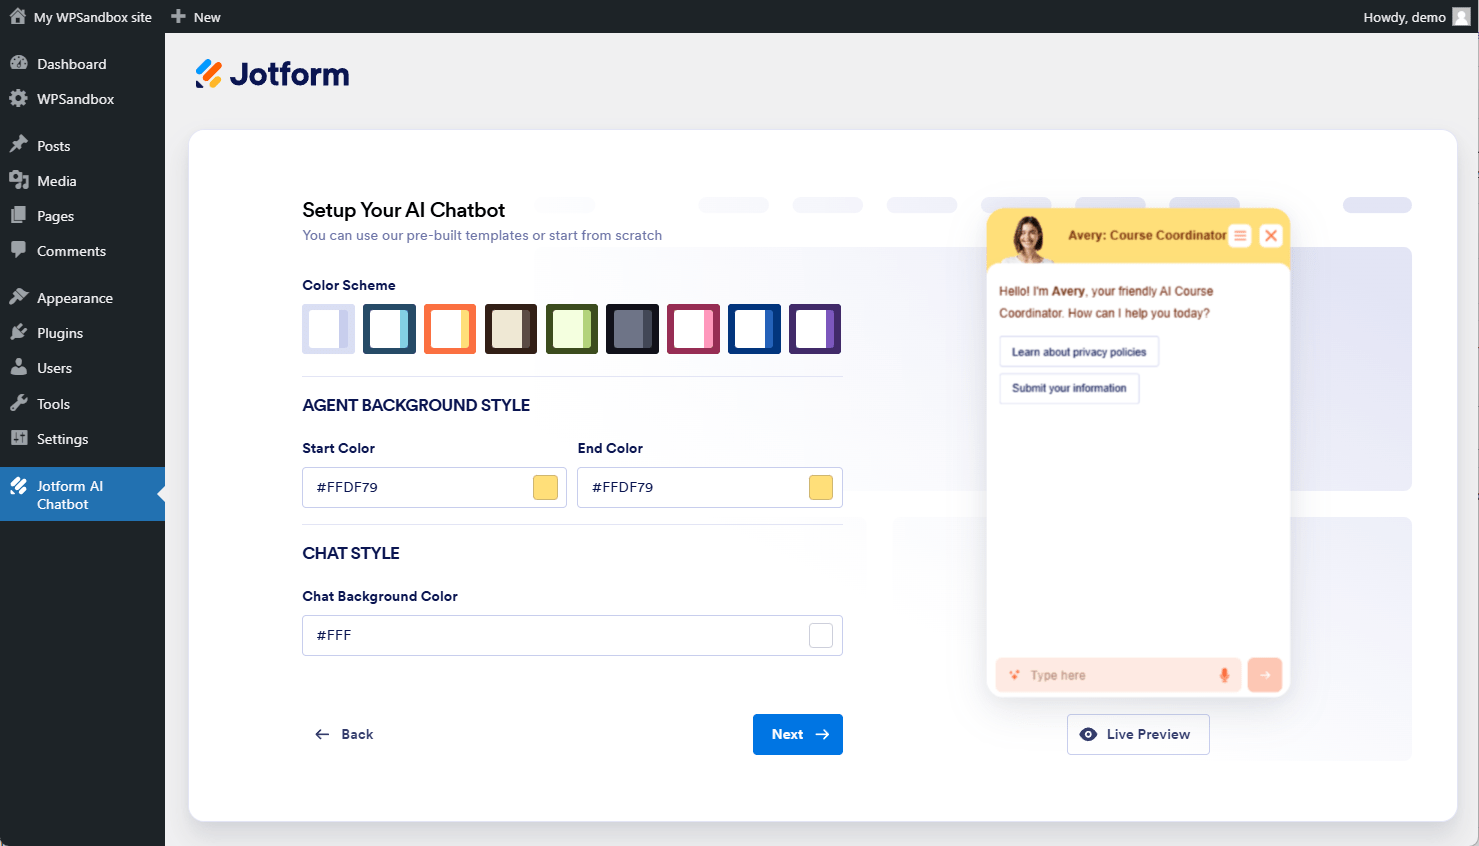
Task: Select the magenta pink color scheme
Action: click(x=693, y=329)
